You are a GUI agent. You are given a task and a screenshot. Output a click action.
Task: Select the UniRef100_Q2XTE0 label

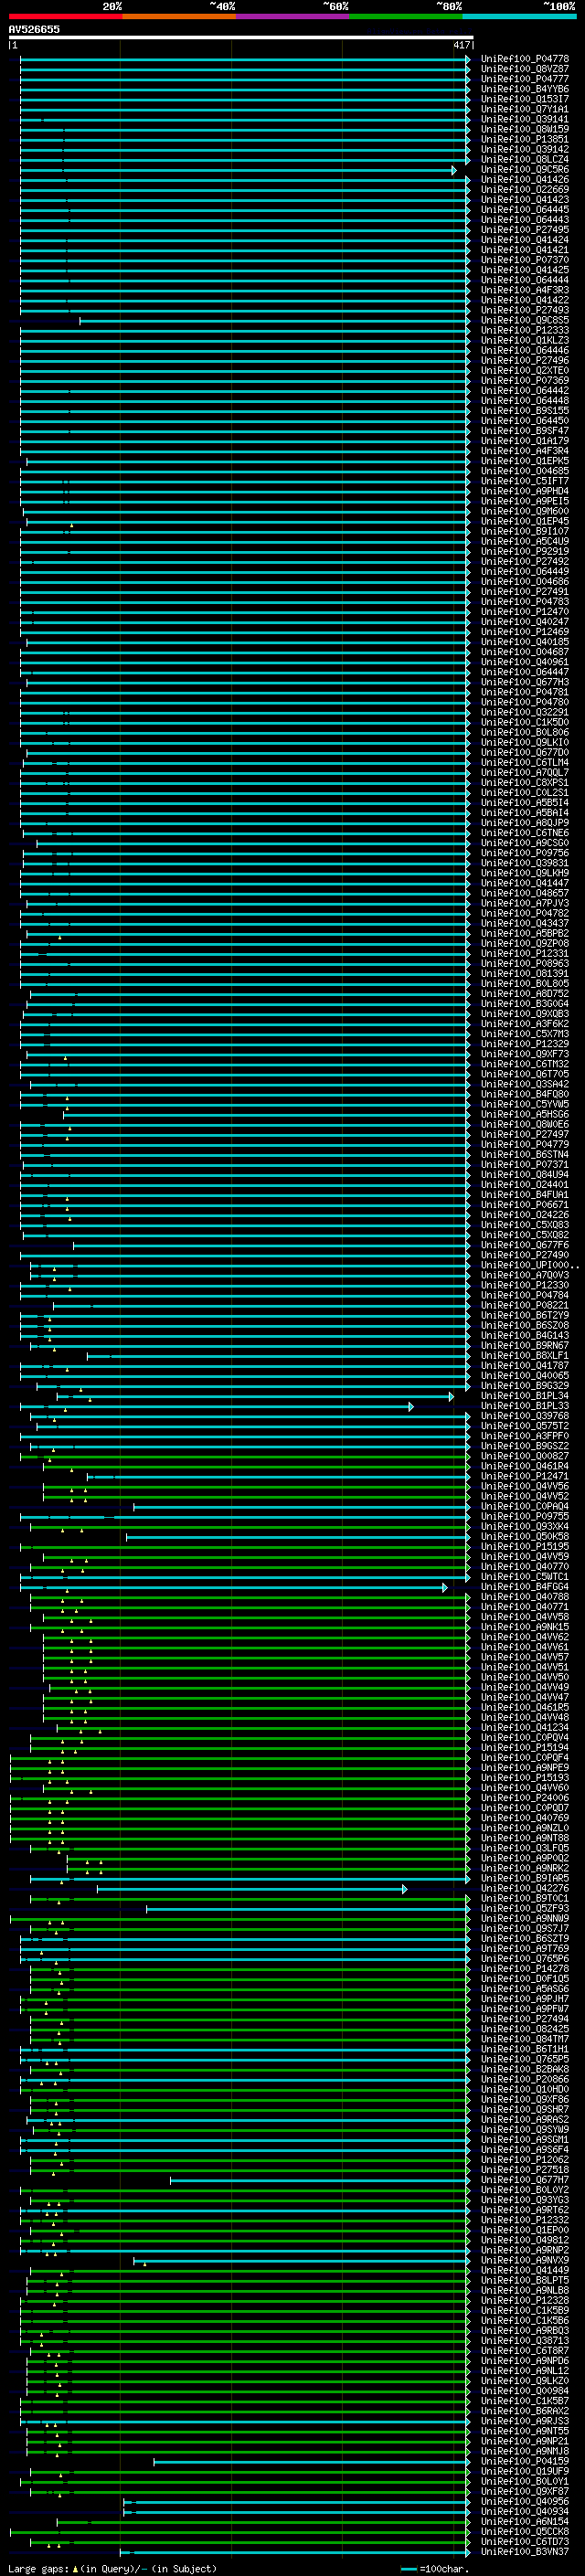[525, 370]
